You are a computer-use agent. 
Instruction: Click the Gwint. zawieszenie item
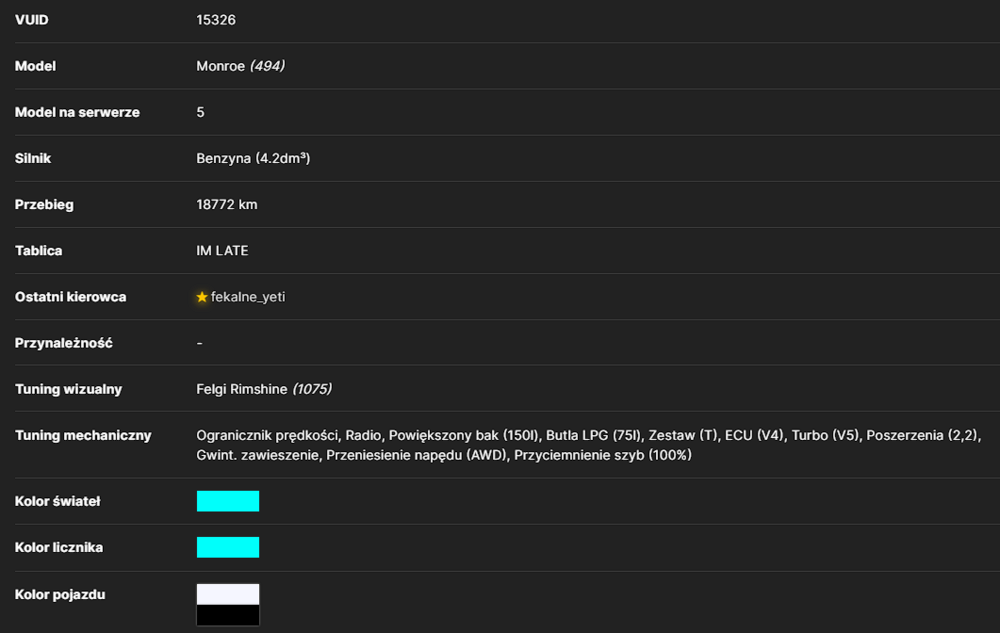257,455
